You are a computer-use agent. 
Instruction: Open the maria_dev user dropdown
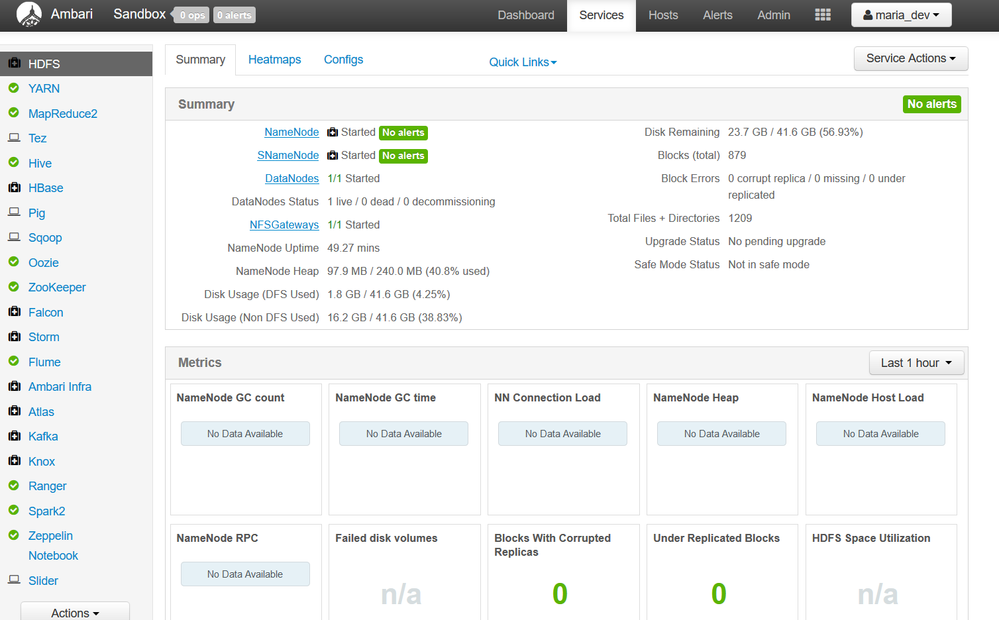click(x=901, y=15)
